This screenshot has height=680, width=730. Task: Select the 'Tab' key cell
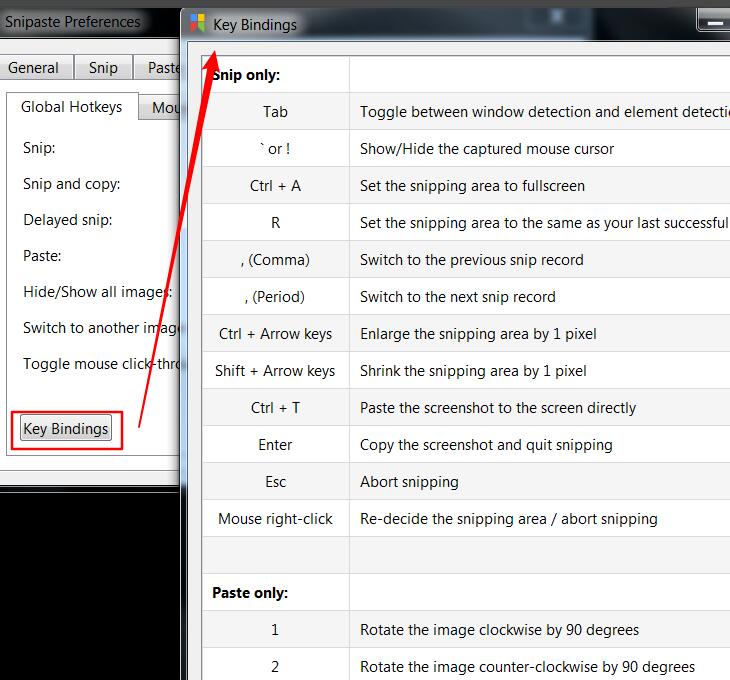[276, 112]
